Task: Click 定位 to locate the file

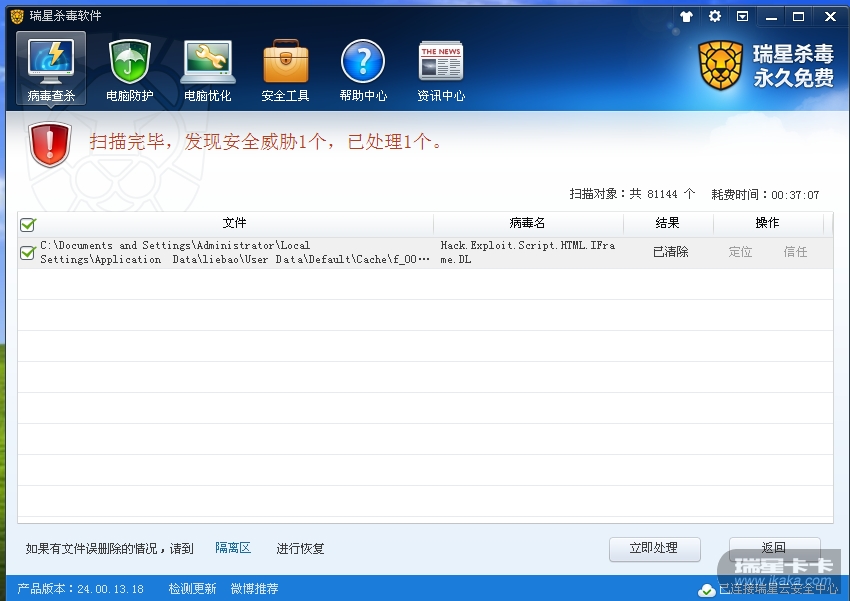Action: [740, 252]
